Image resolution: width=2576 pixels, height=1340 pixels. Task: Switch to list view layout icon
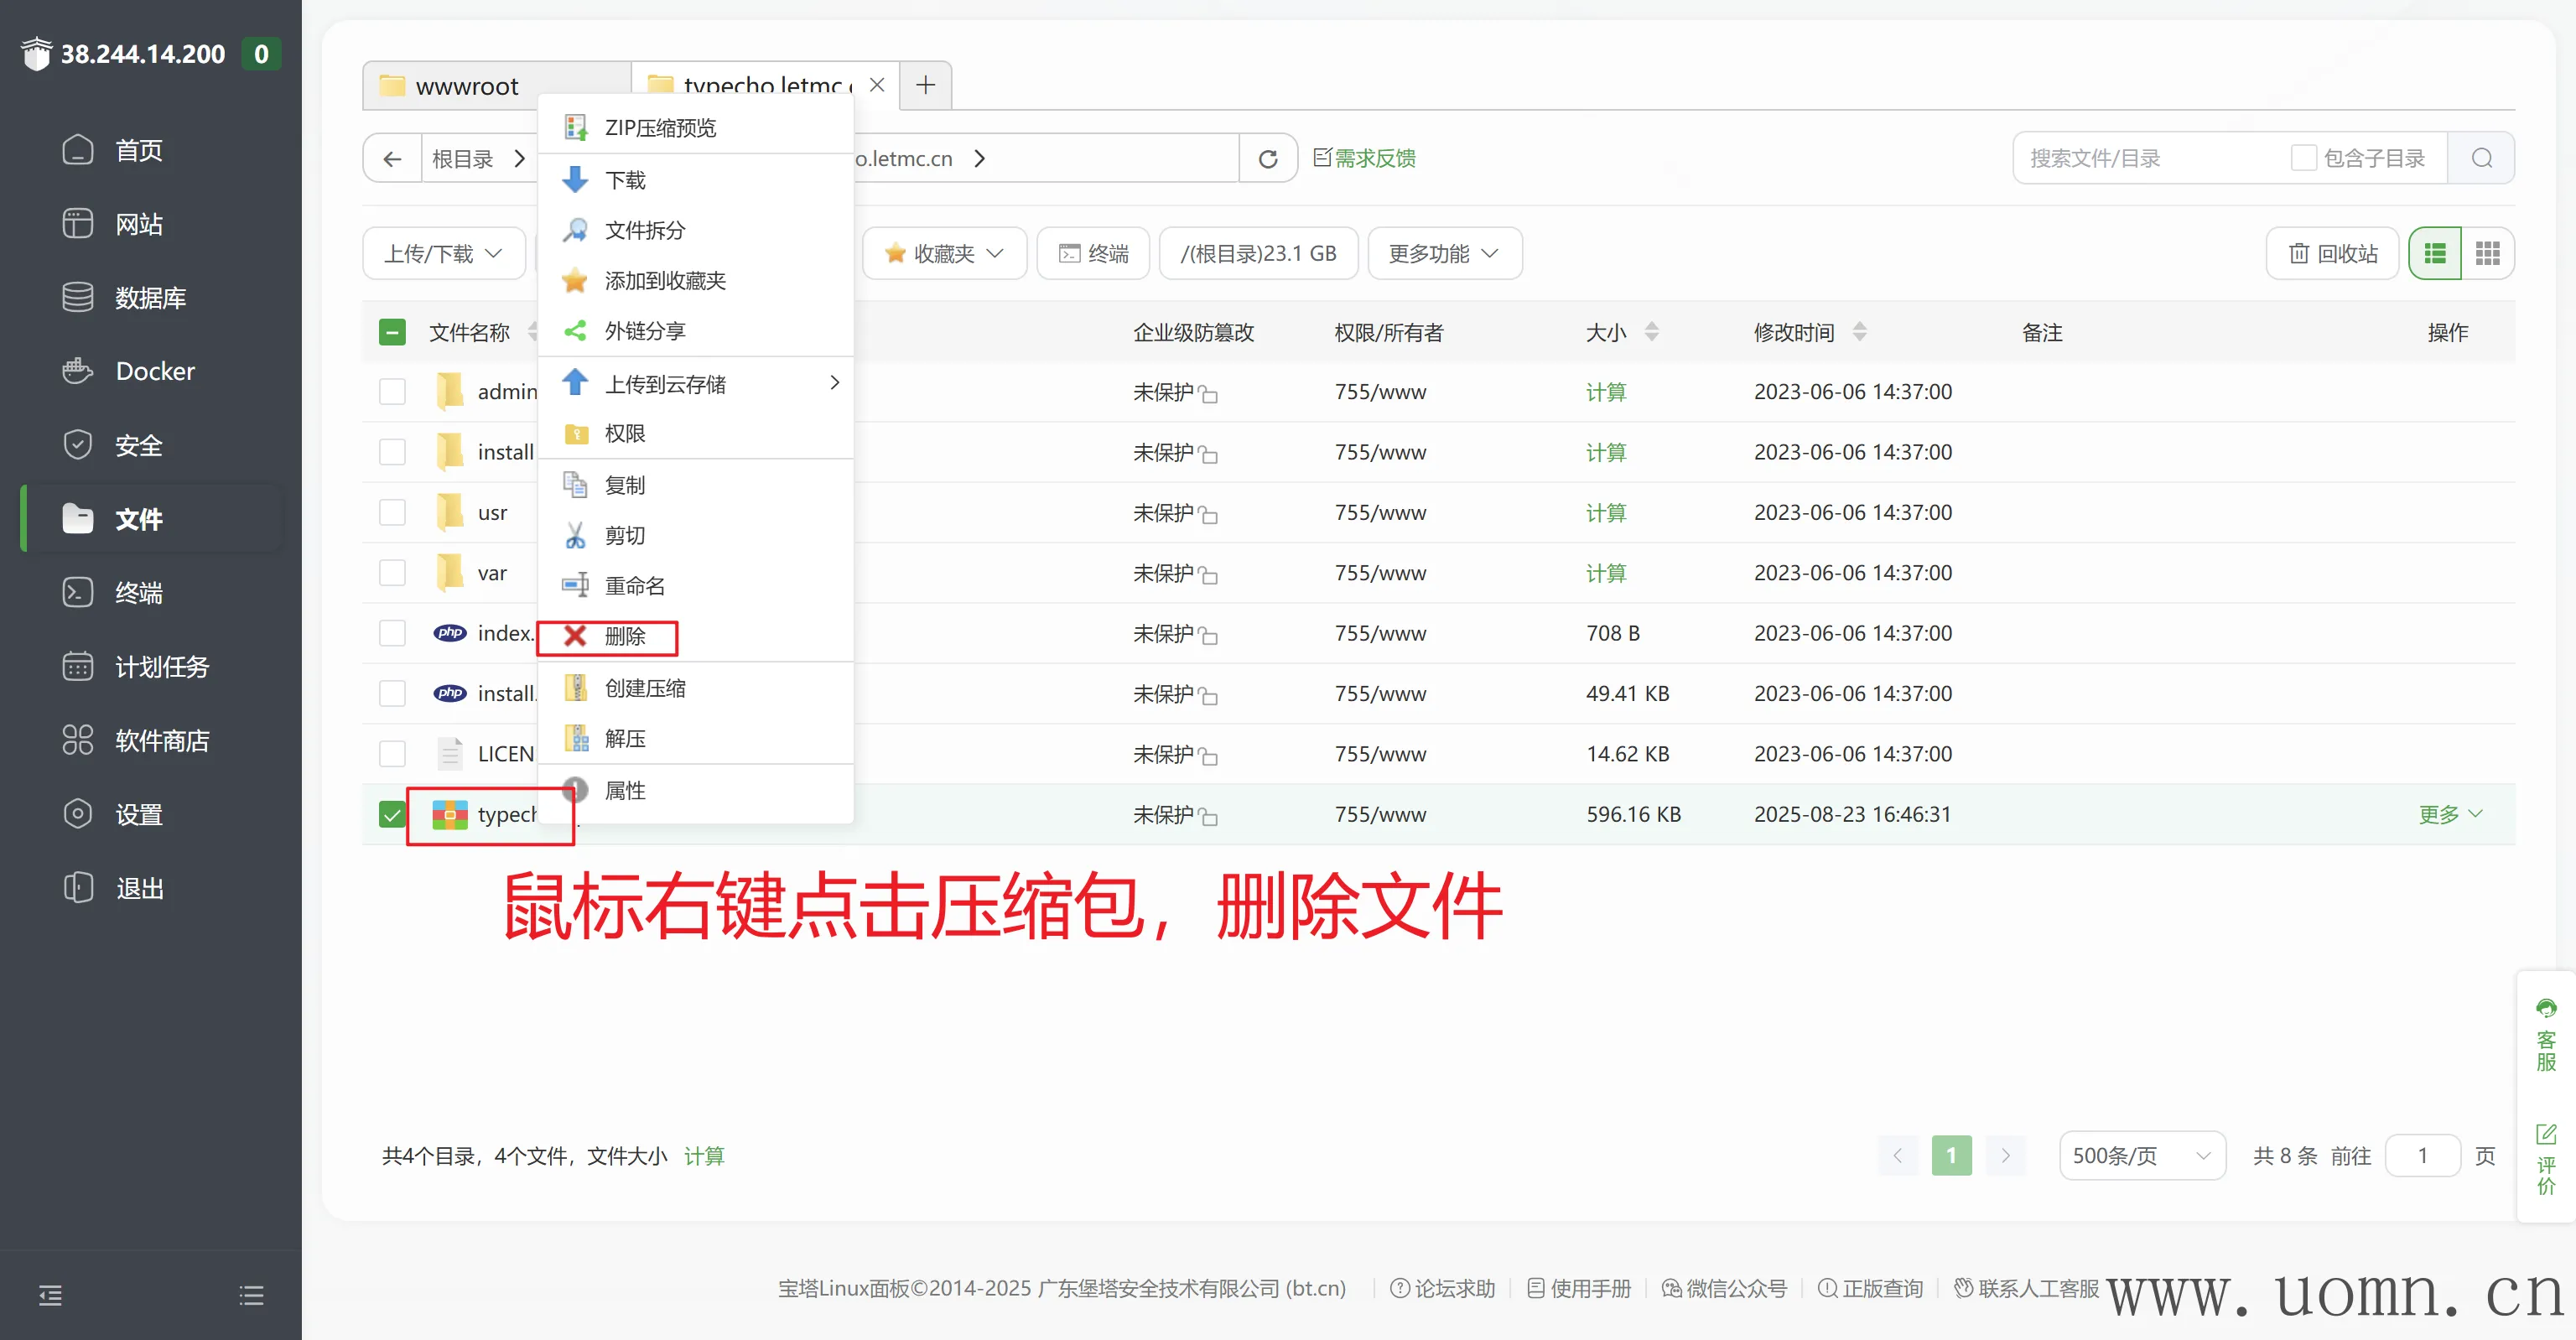click(2435, 254)
